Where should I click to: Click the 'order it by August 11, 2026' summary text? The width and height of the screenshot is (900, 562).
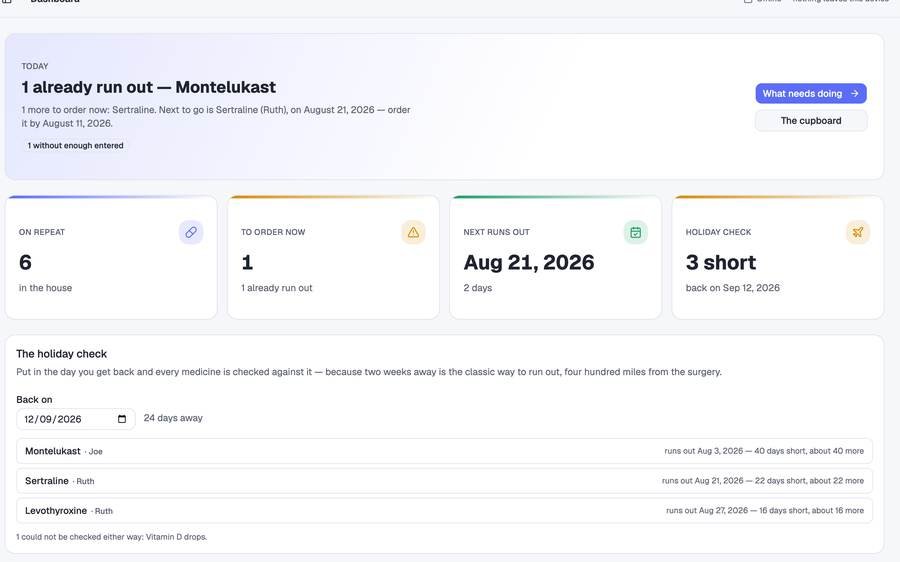pyautogui.click(x=216, y=117)
